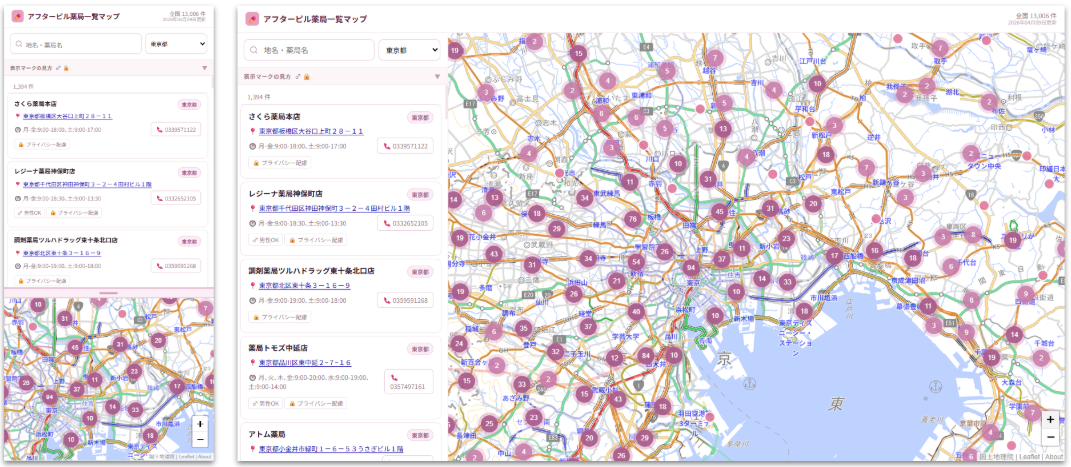Open the 東京都 prefecture dropdown in mobile view

(176, 44)
